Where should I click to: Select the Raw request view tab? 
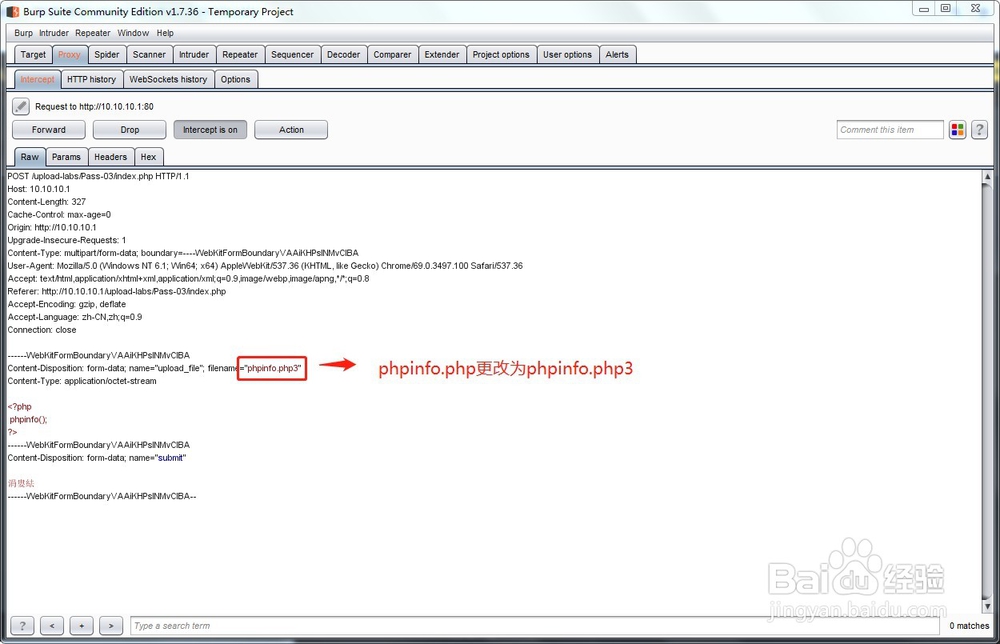point(29,157)
